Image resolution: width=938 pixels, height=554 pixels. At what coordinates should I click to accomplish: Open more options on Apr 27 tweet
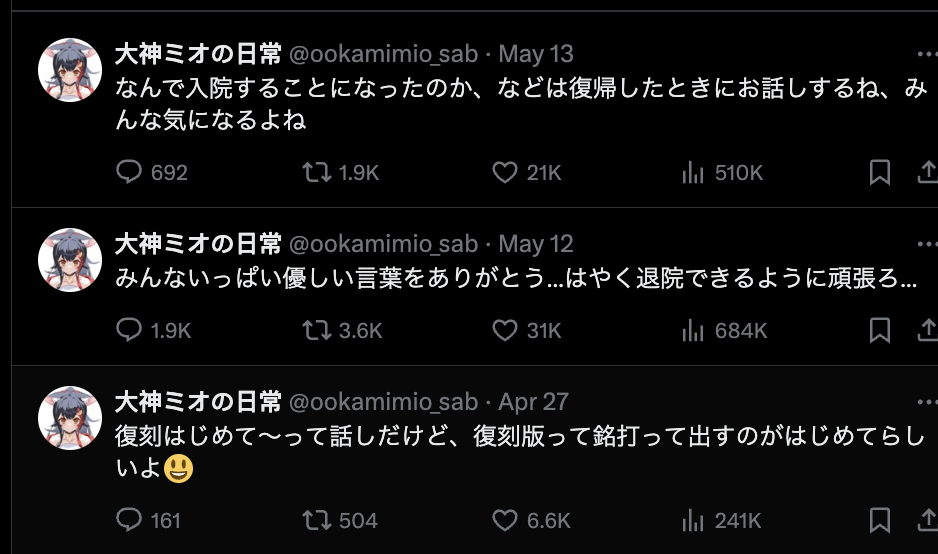pos(927,402)
